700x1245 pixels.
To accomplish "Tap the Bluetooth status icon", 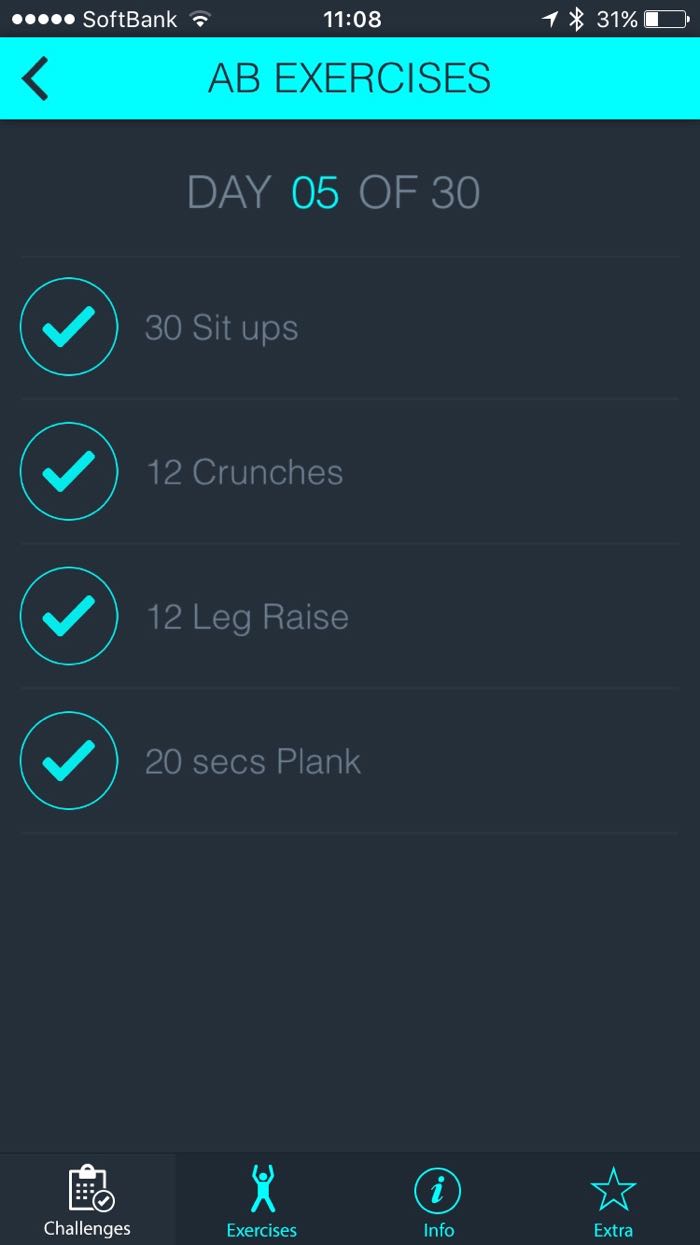I will tap(576, 19).
